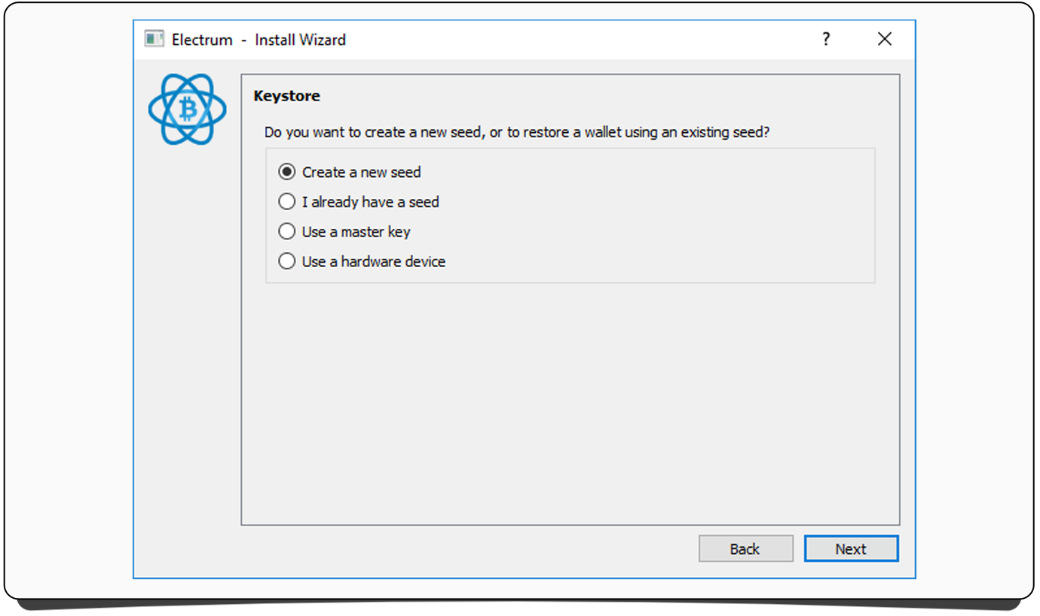Click the seed question prompt text

[x=516, y=132]
